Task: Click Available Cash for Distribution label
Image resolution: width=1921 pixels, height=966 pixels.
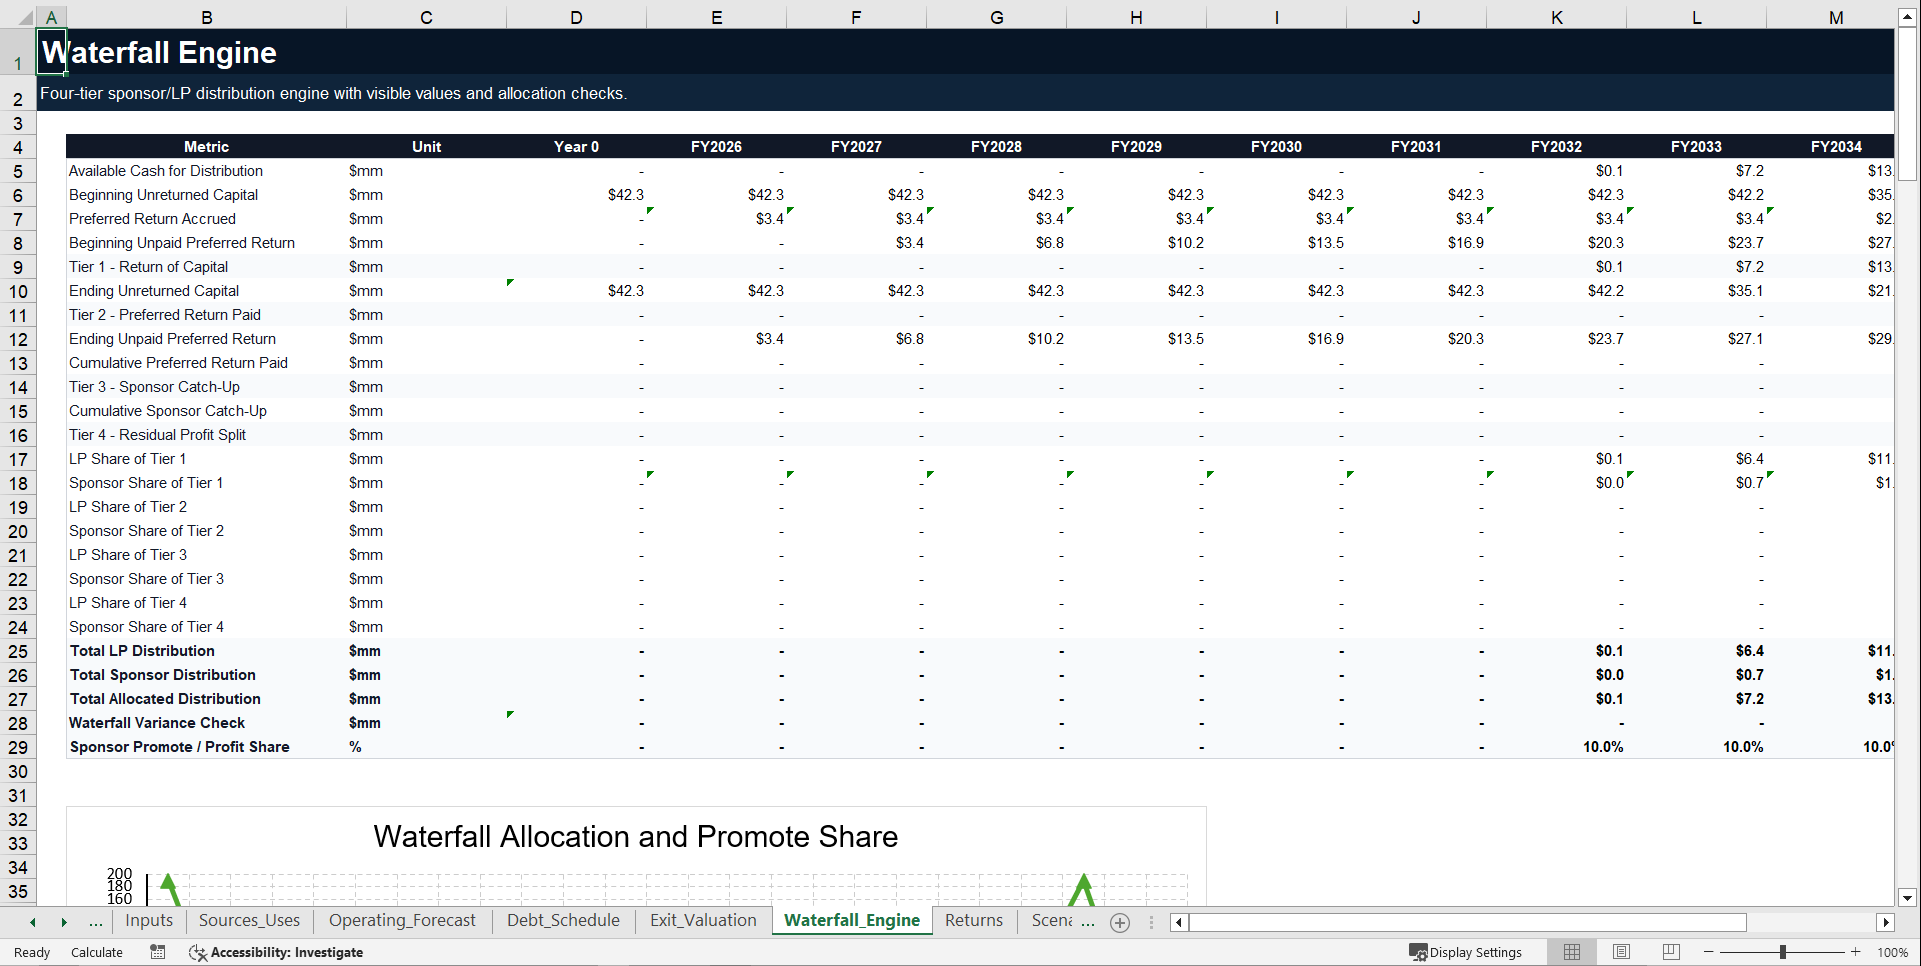Action: pos(166,171)
